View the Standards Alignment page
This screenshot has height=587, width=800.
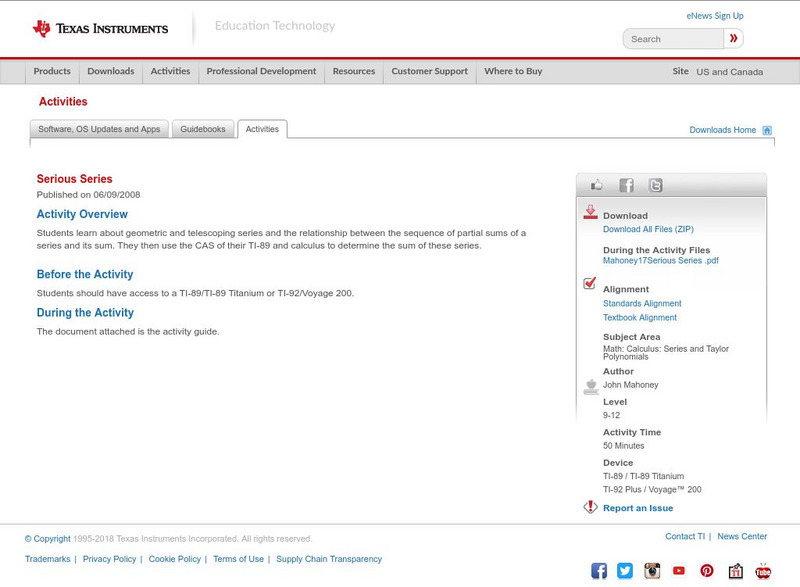641,303
